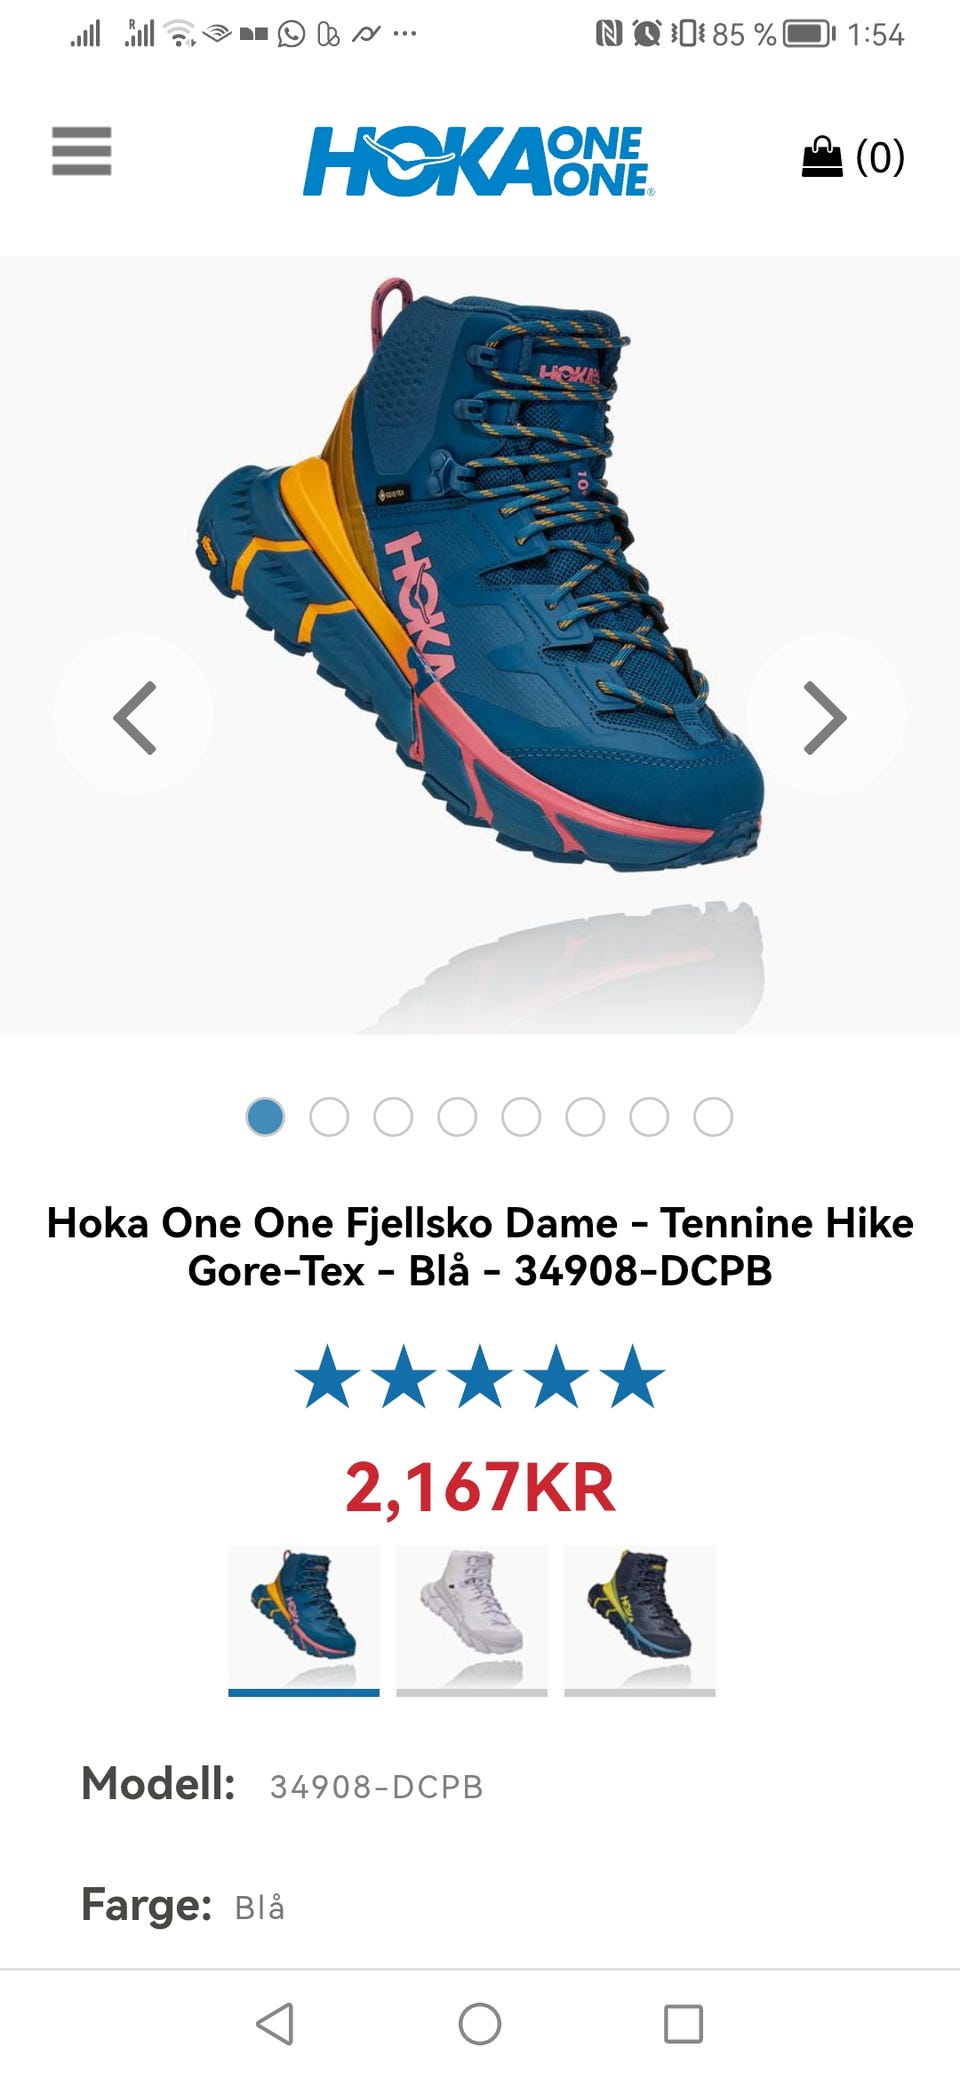Select the second image carousel dot
This screenshot has height=2080, width=960.
click(329, 1117)
